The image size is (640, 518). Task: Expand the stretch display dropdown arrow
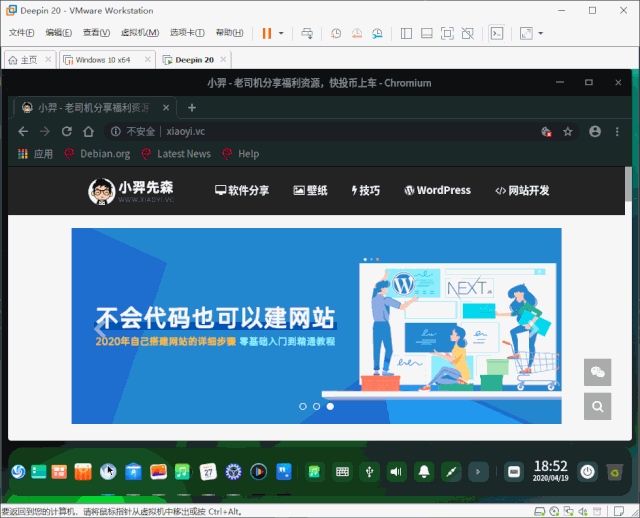pyautogui.click(x=540, y=33)
